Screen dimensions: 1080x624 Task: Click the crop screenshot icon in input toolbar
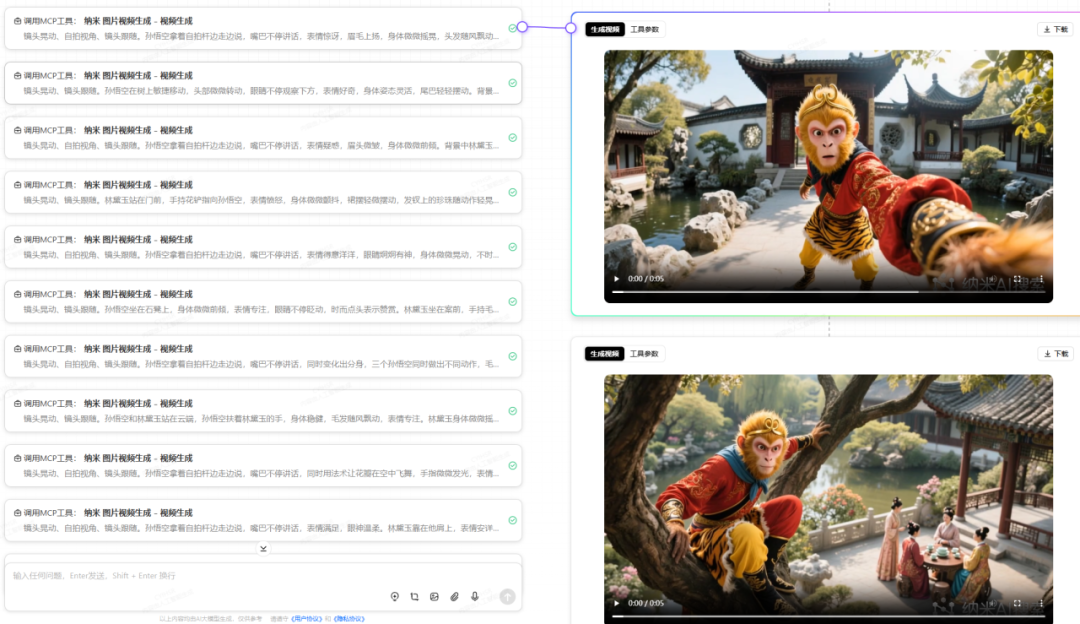(415, 596)
